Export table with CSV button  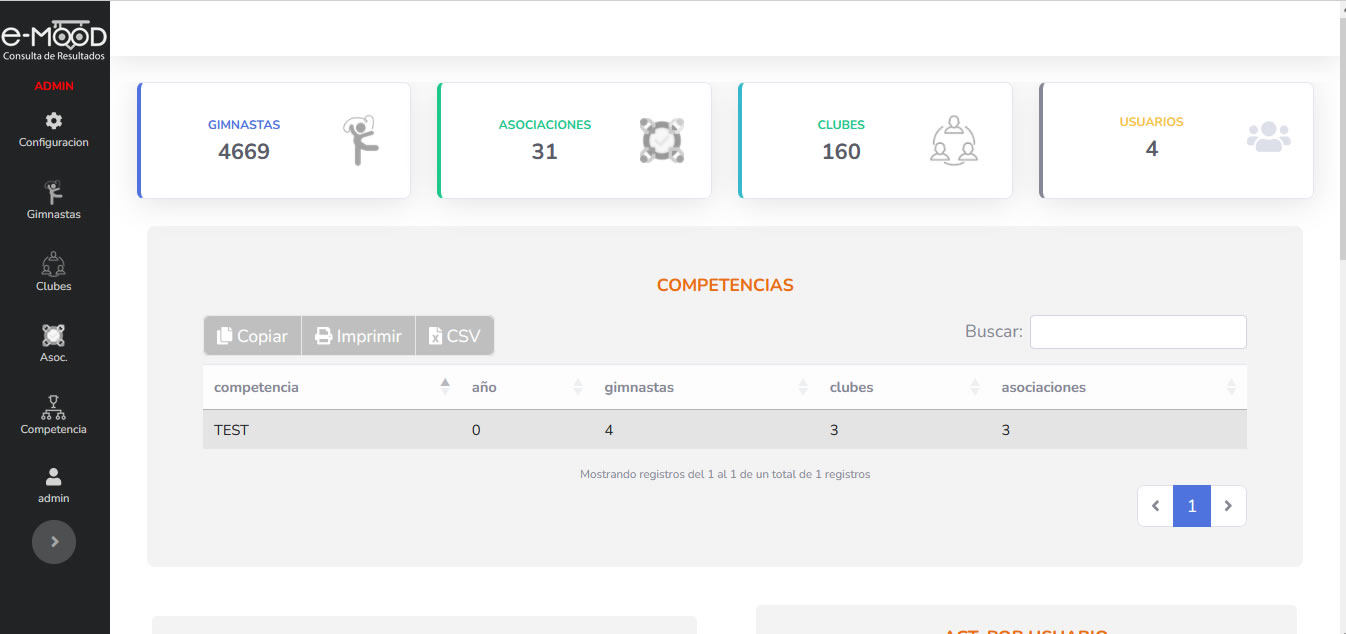click(454, 336)
